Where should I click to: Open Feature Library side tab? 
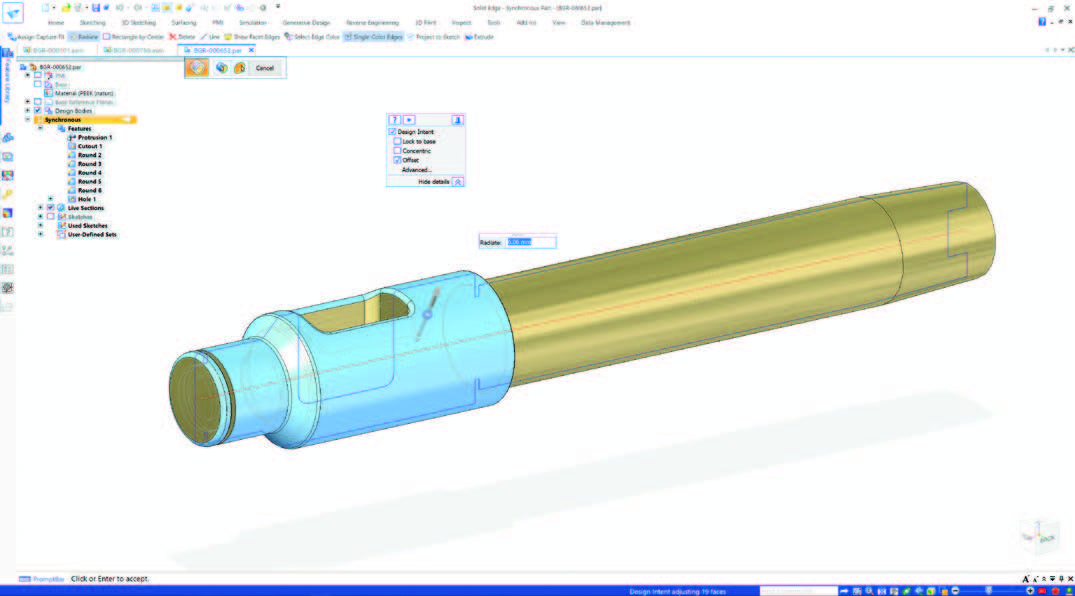pyautogui.click(x=7, y=80)
